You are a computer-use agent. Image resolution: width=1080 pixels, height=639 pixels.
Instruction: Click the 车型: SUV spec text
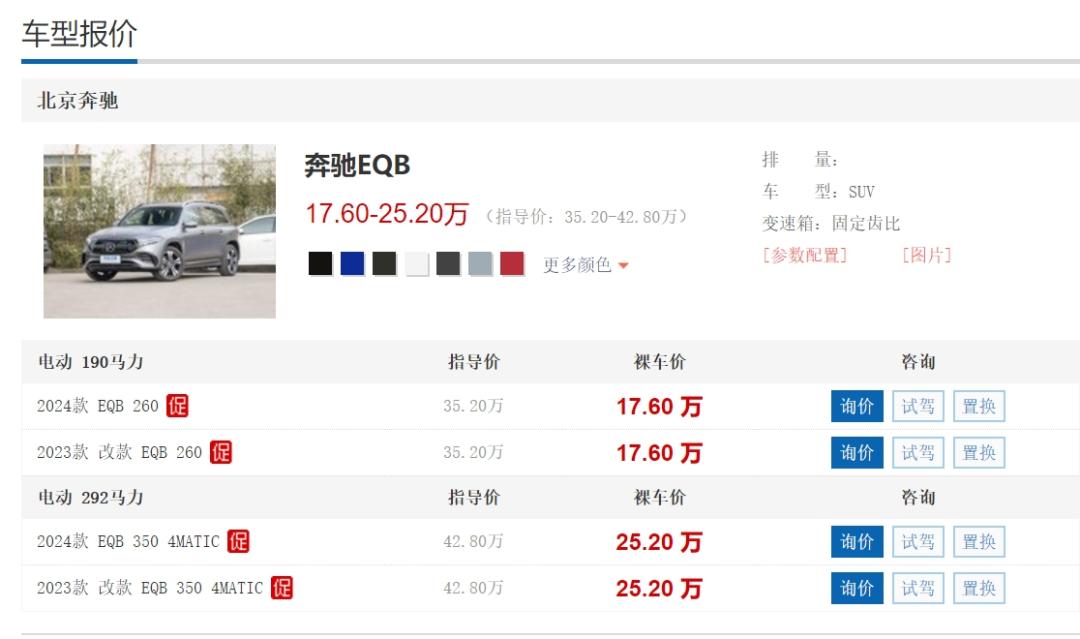[x=818, y=191]
